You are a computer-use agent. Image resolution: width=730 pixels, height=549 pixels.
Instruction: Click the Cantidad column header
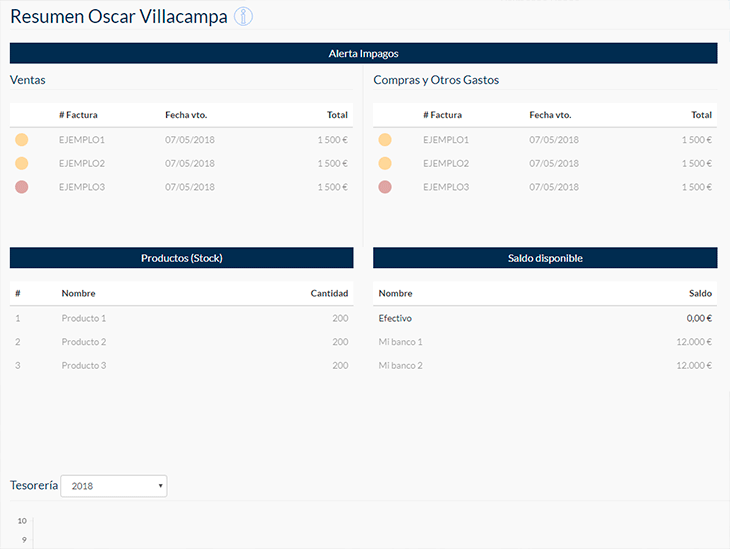click(329, 293)
